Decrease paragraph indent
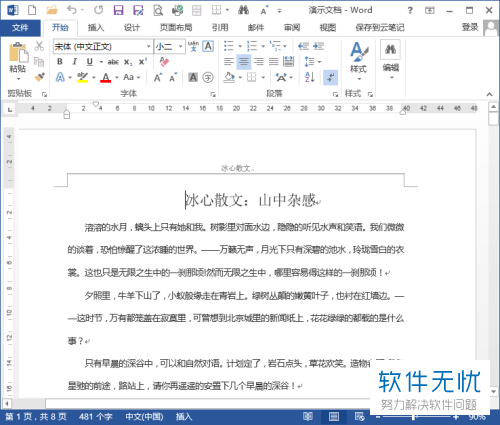This screenshot has width=500, height=425. click(303, 46)
